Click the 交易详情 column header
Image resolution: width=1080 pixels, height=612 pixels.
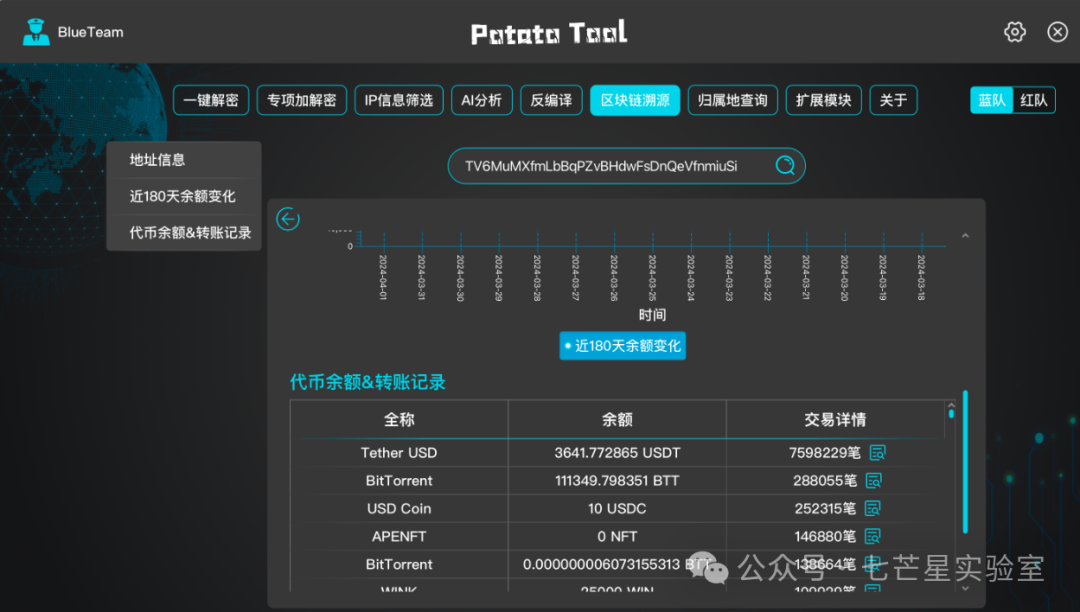coord(835,419)
